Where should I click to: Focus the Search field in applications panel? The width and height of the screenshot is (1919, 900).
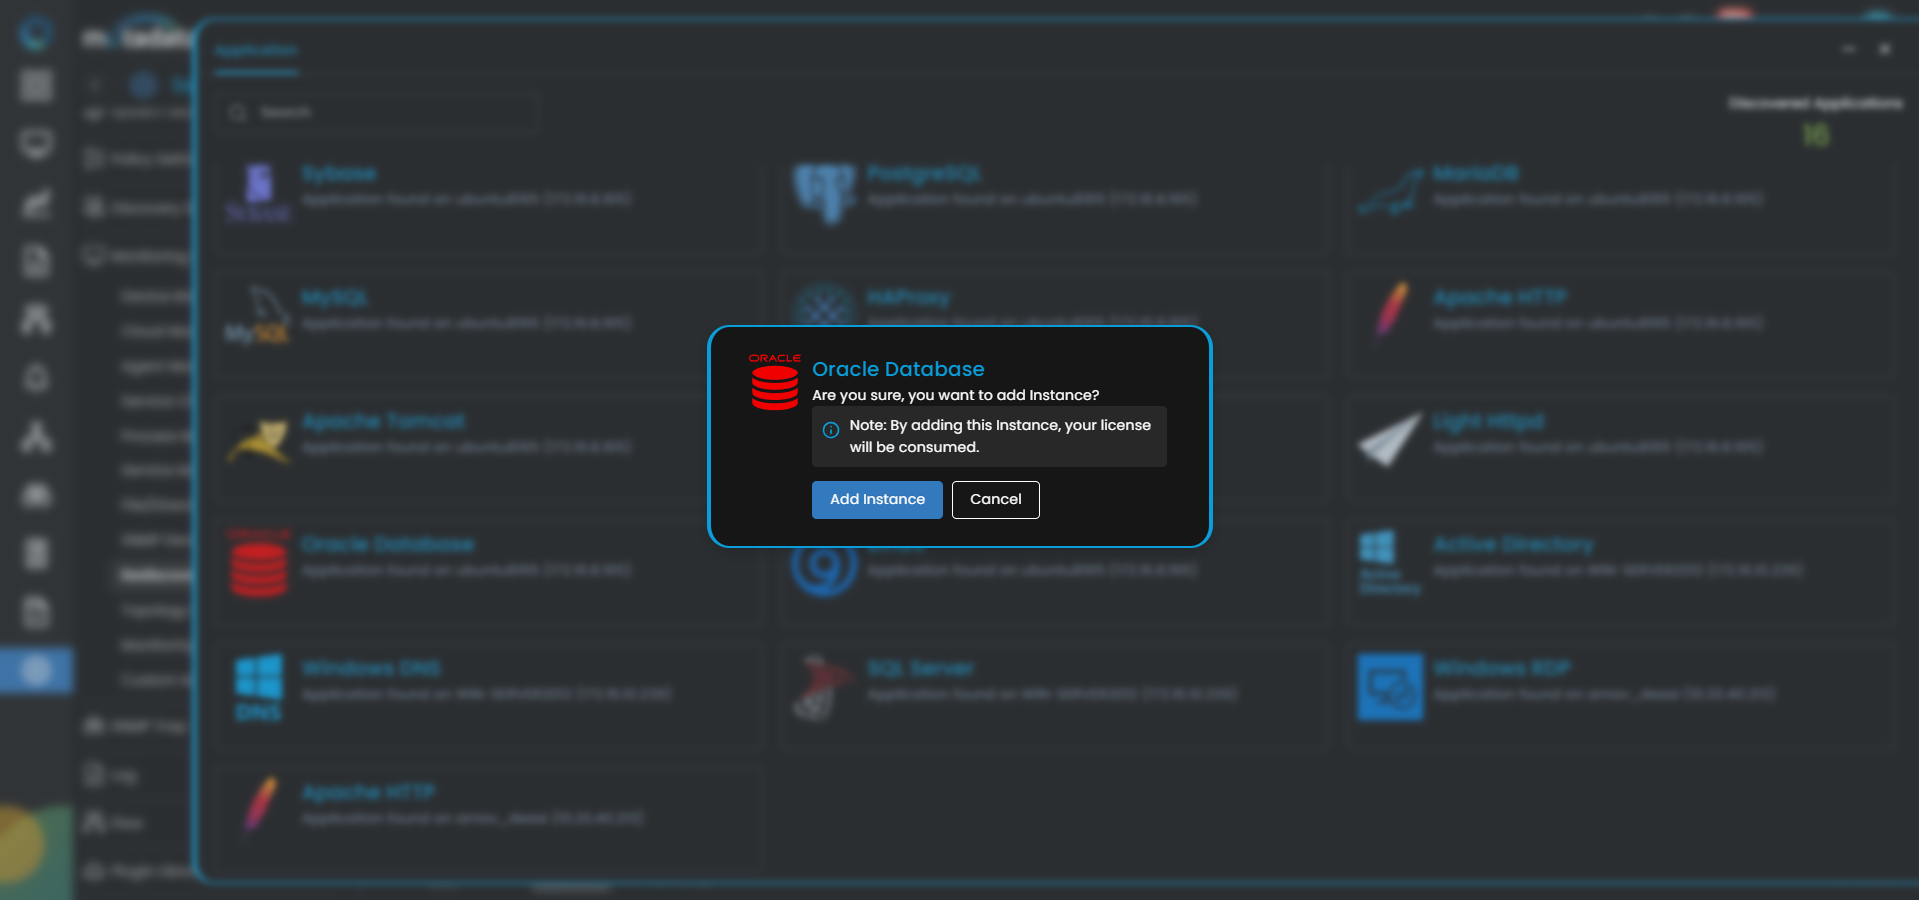click(x=378, y=113)
